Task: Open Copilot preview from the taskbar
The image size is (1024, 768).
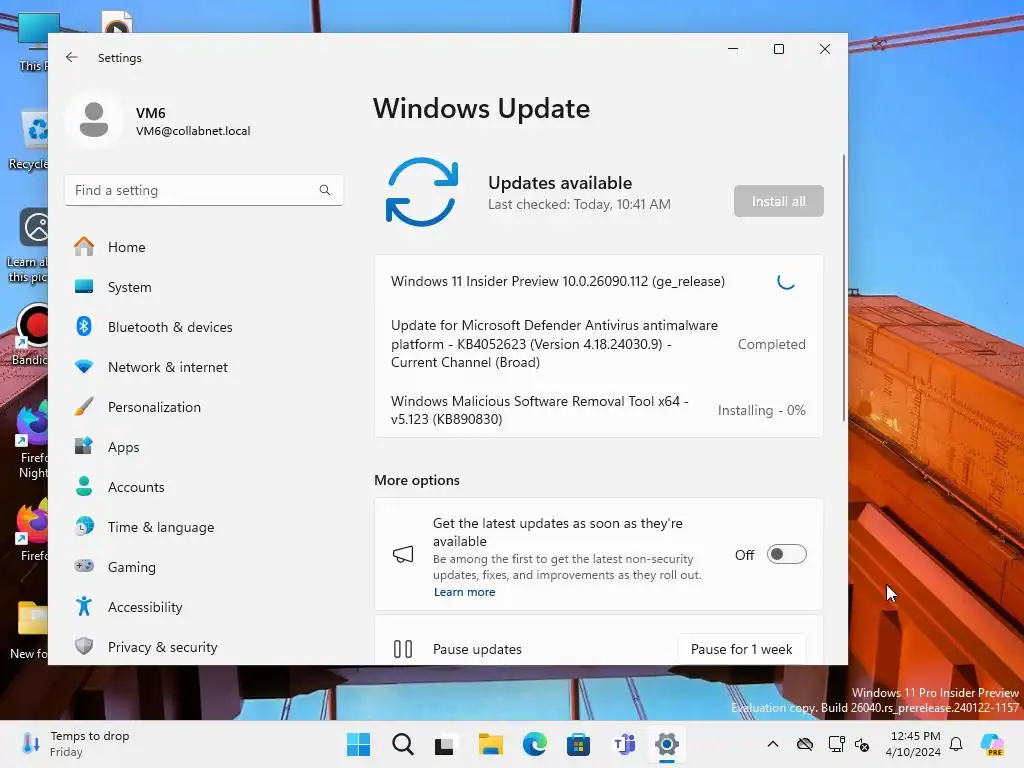Action: [x=992, y=744]
